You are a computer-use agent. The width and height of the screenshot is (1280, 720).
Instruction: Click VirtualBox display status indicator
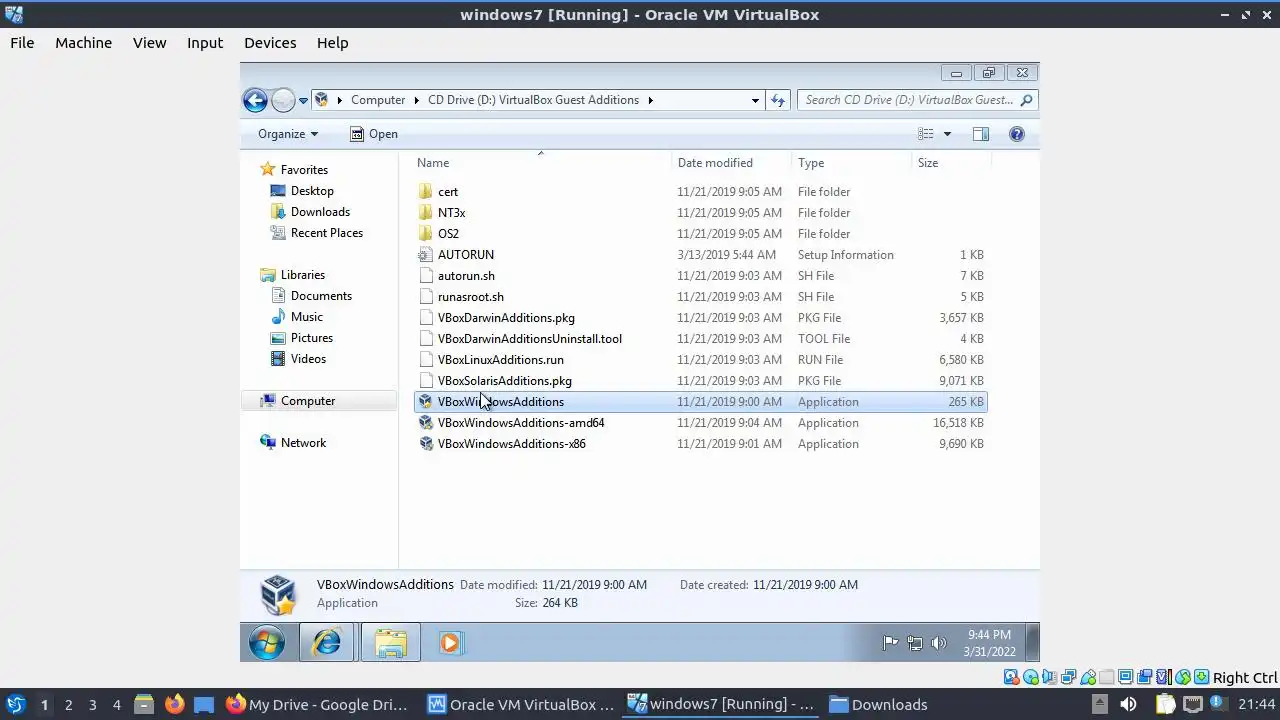point(1125,677)
